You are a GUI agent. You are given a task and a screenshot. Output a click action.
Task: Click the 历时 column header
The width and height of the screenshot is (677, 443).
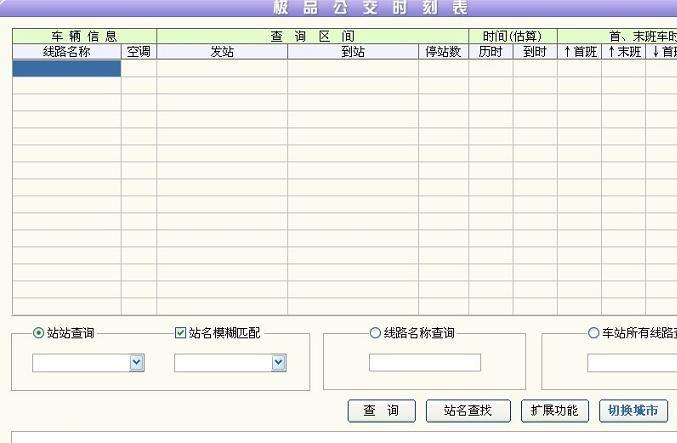490,52
